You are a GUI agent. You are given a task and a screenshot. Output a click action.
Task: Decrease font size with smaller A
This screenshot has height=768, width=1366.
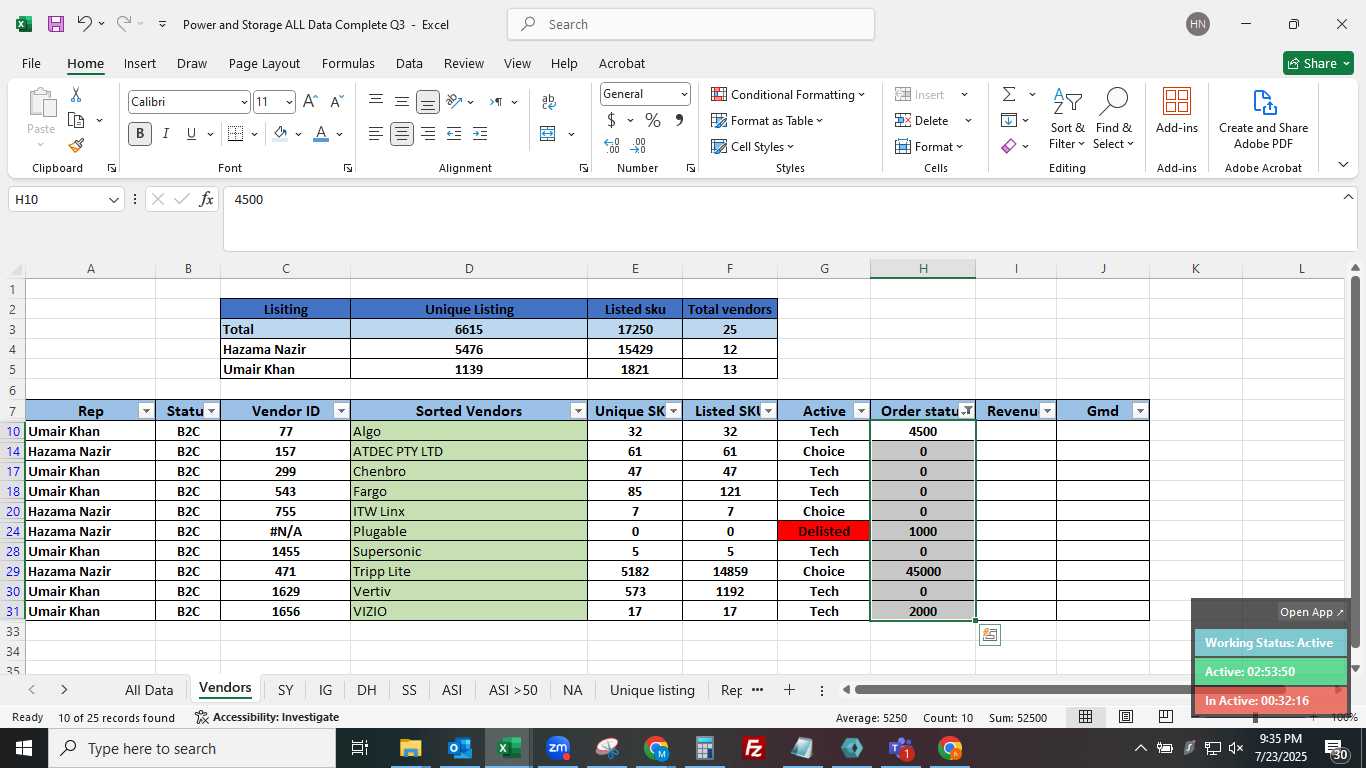coord(336,101)
